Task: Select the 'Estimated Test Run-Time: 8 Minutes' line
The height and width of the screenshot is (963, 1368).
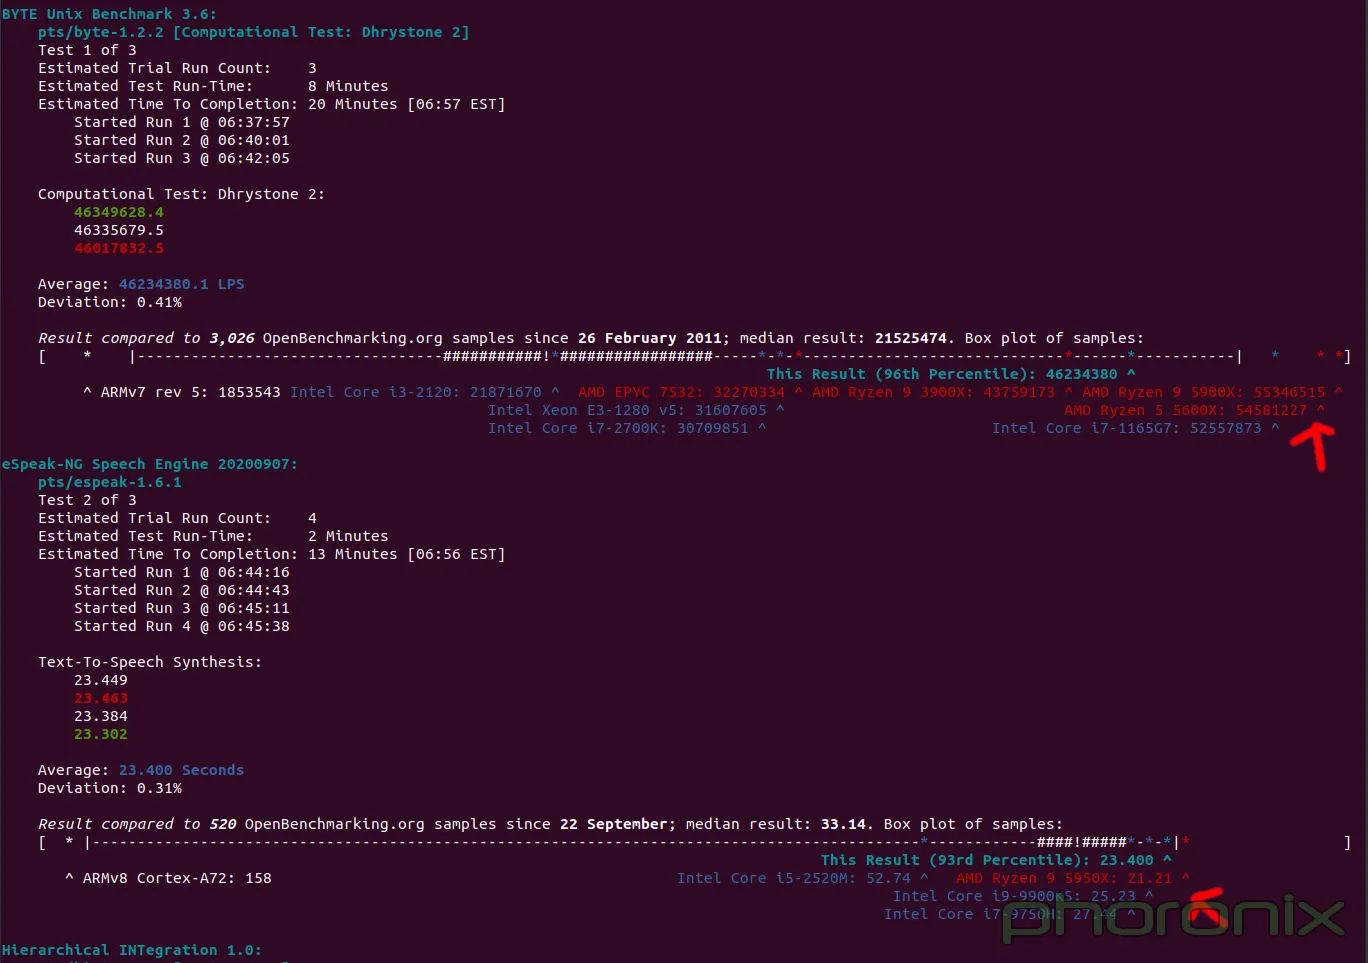Action: tap(213, 86)
